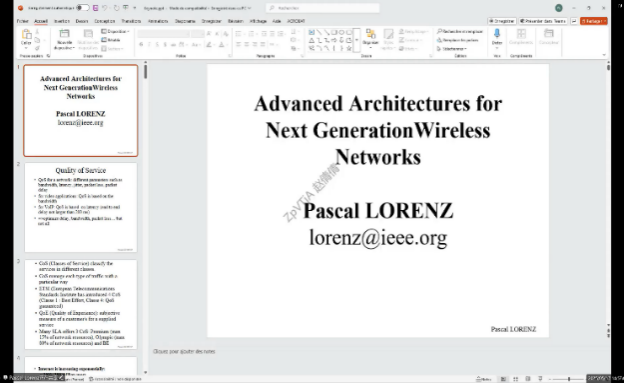624x383 pixels.
Task: Click the purple Save icon
Action: [96, 8]
